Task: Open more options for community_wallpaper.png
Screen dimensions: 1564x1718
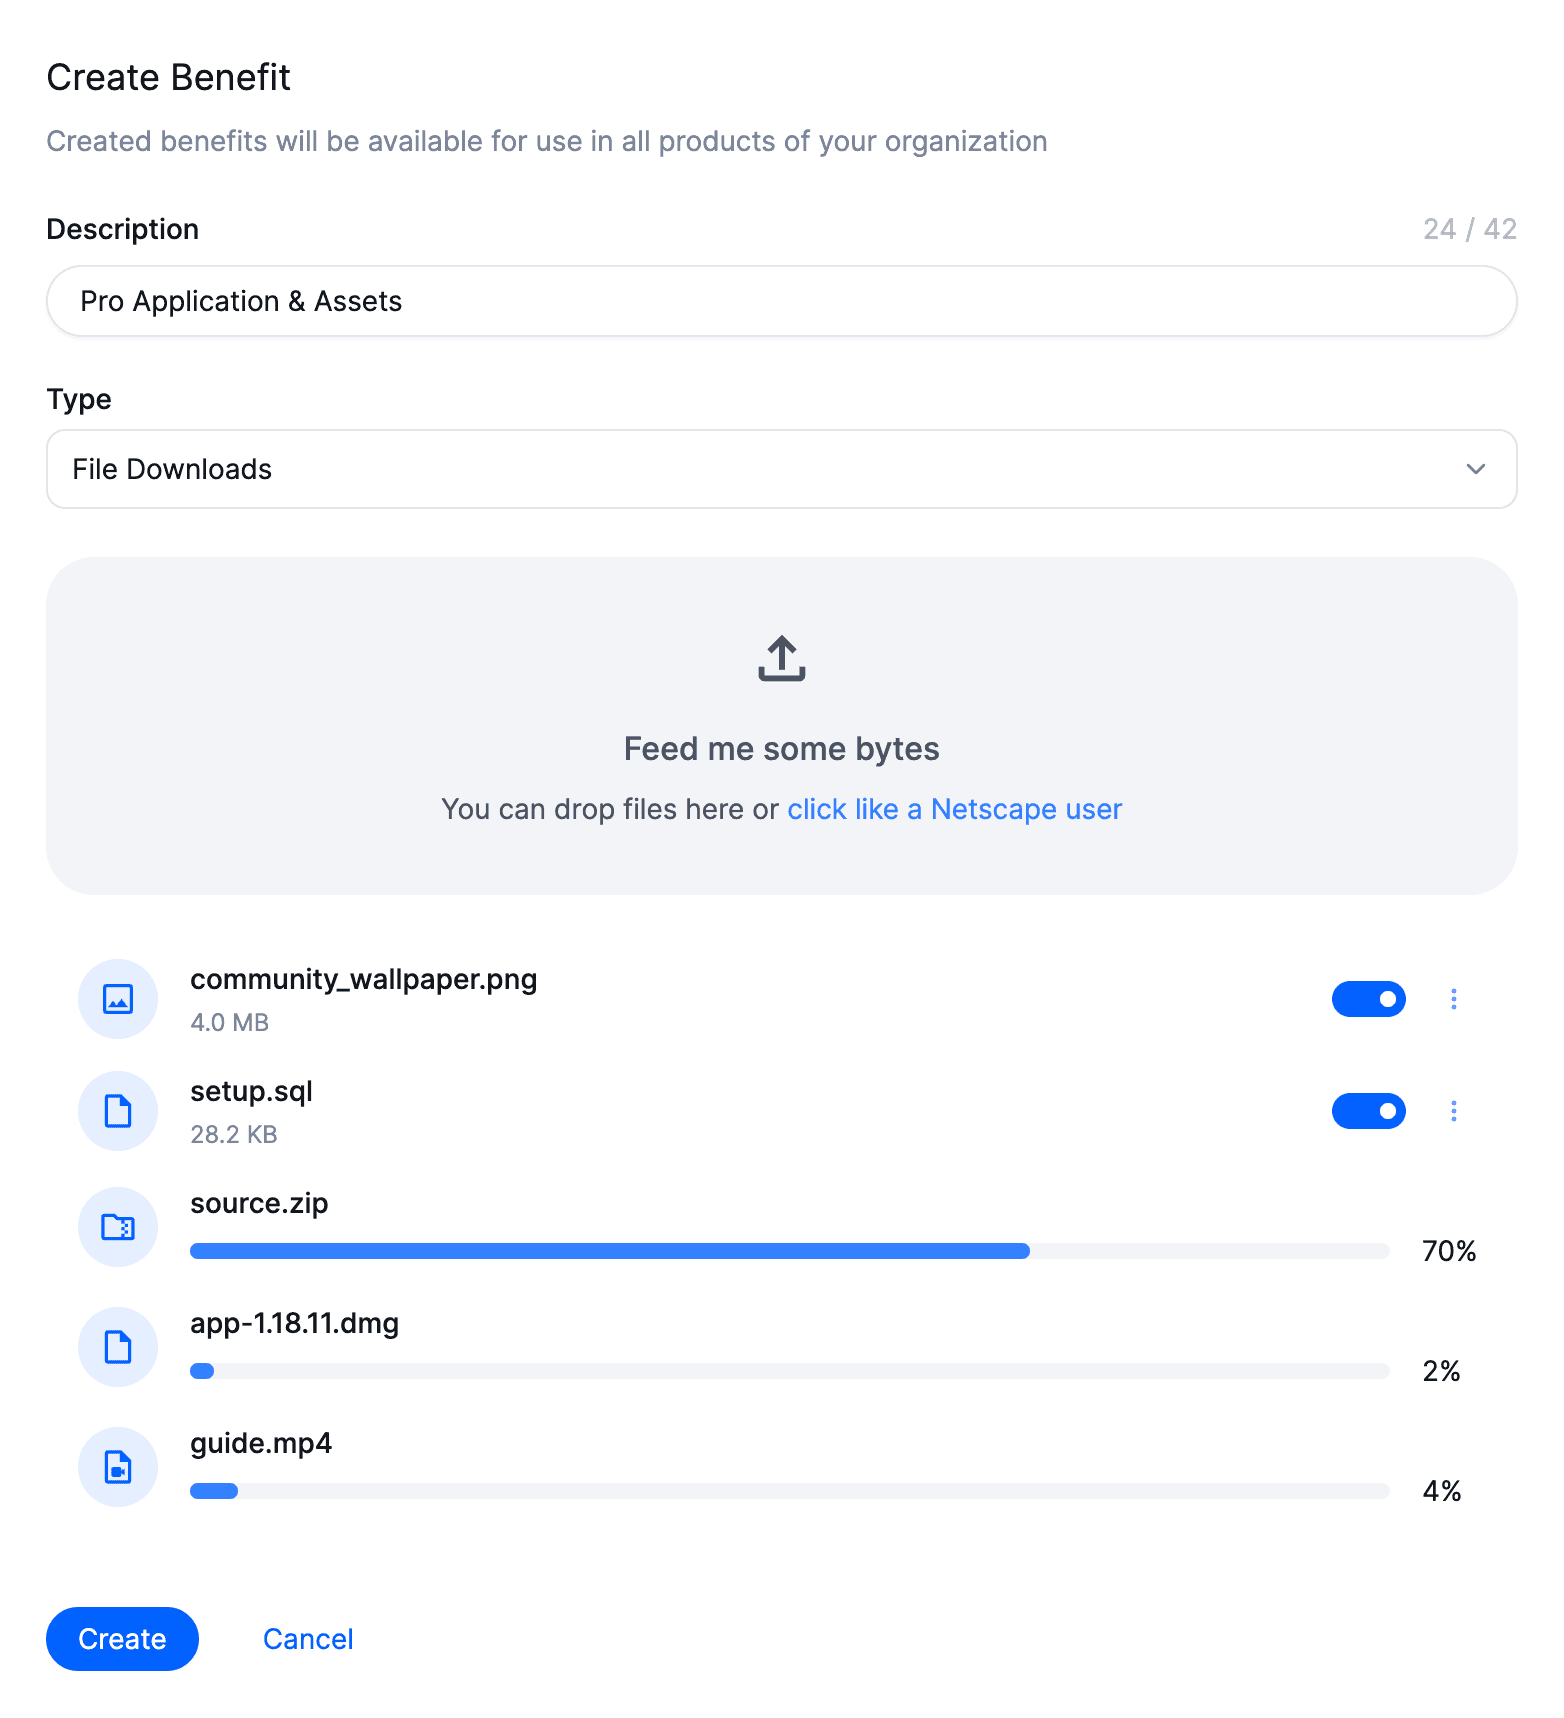Action: (1453, 999)
